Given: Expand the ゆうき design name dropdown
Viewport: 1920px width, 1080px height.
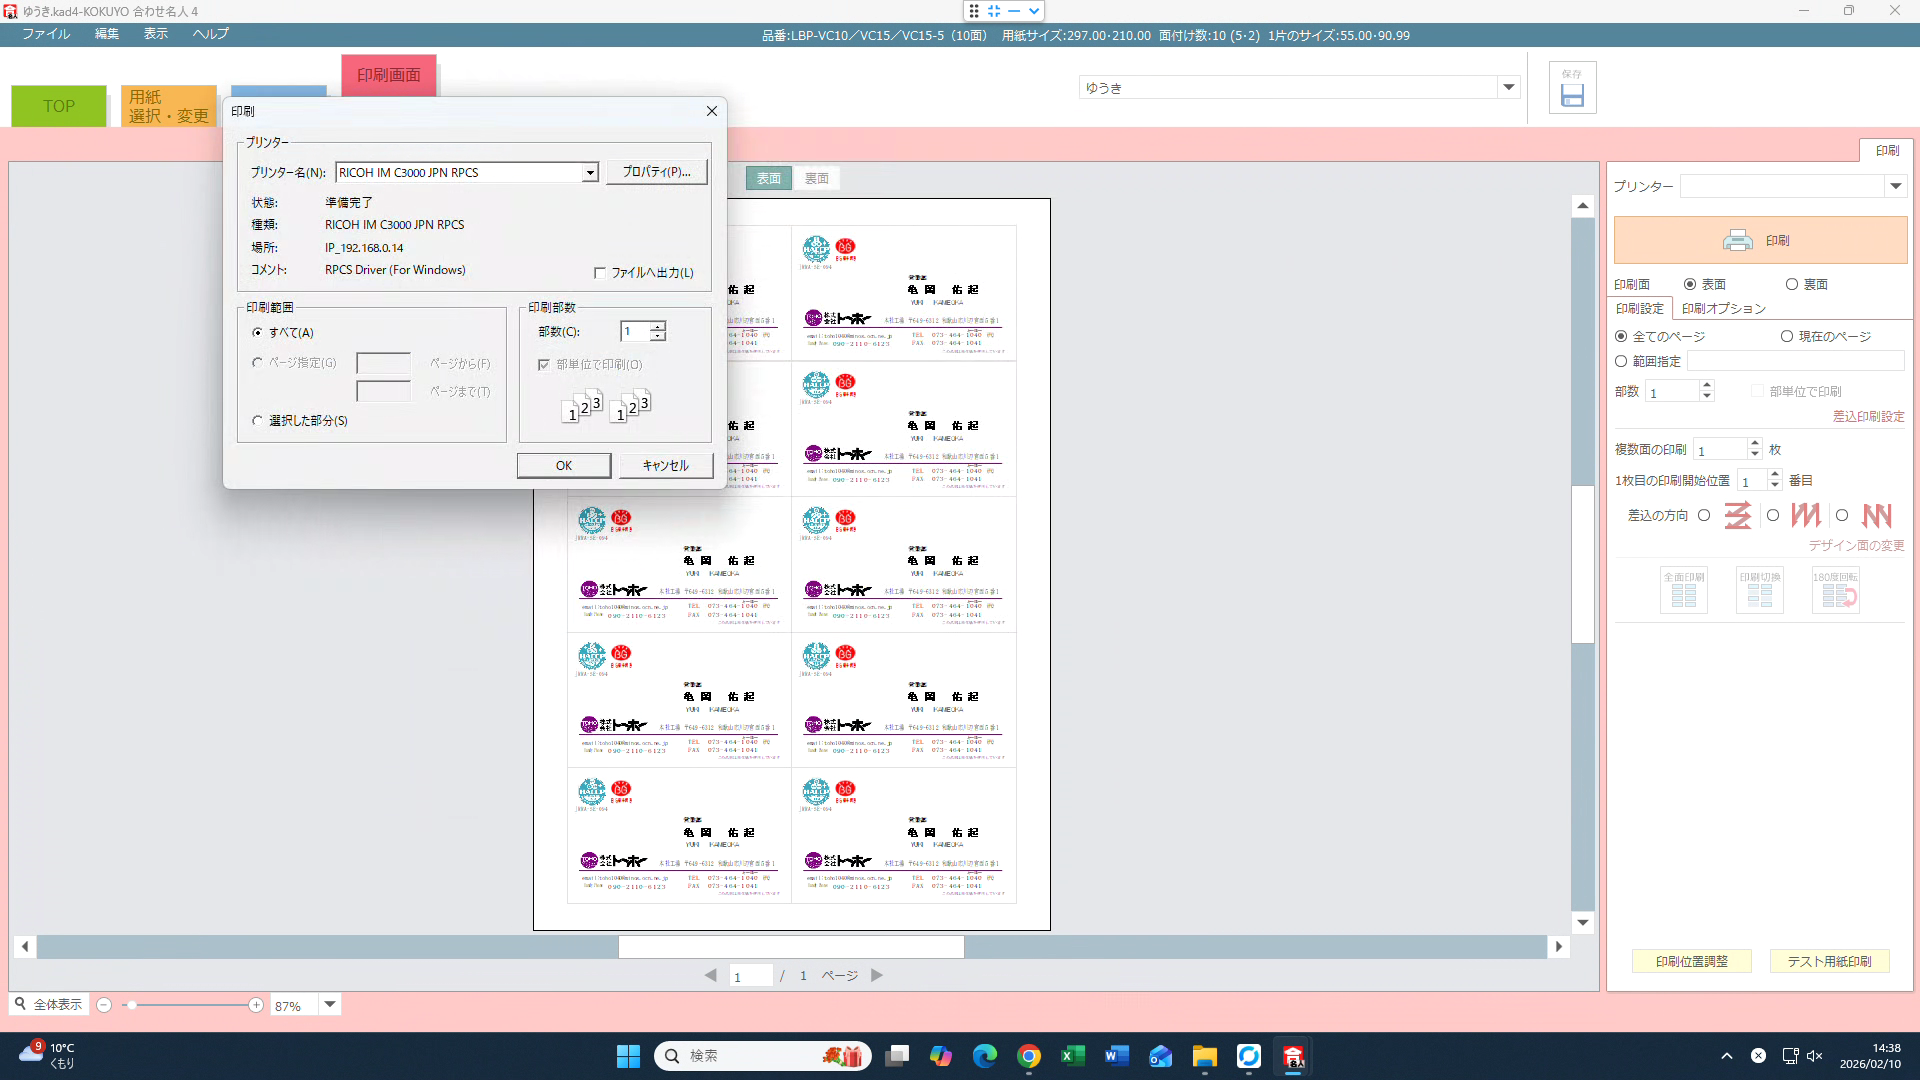Looking at the screenshot, I should click(1508, 87).
